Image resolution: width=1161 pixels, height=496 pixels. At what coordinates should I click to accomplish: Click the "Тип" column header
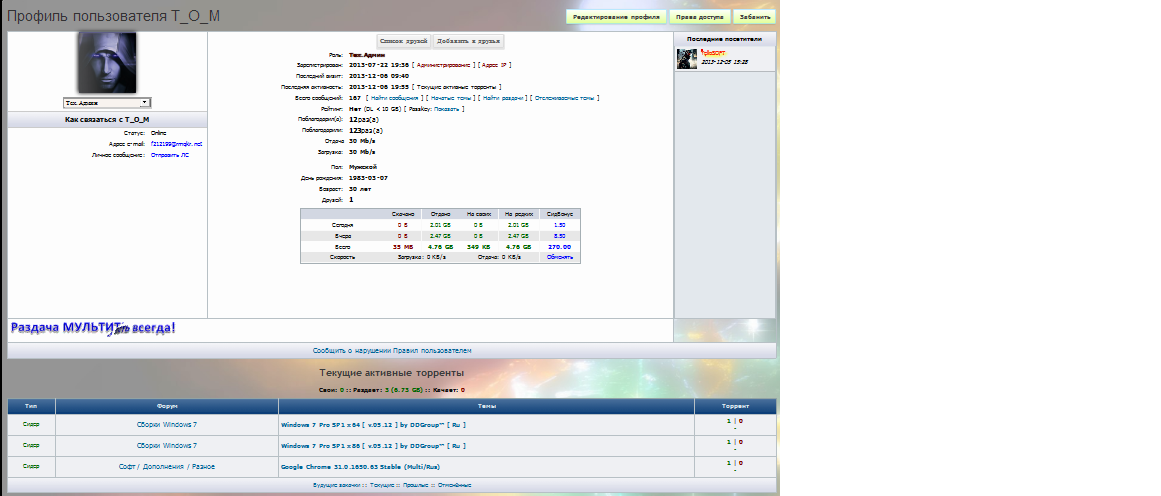coord(30,406)
